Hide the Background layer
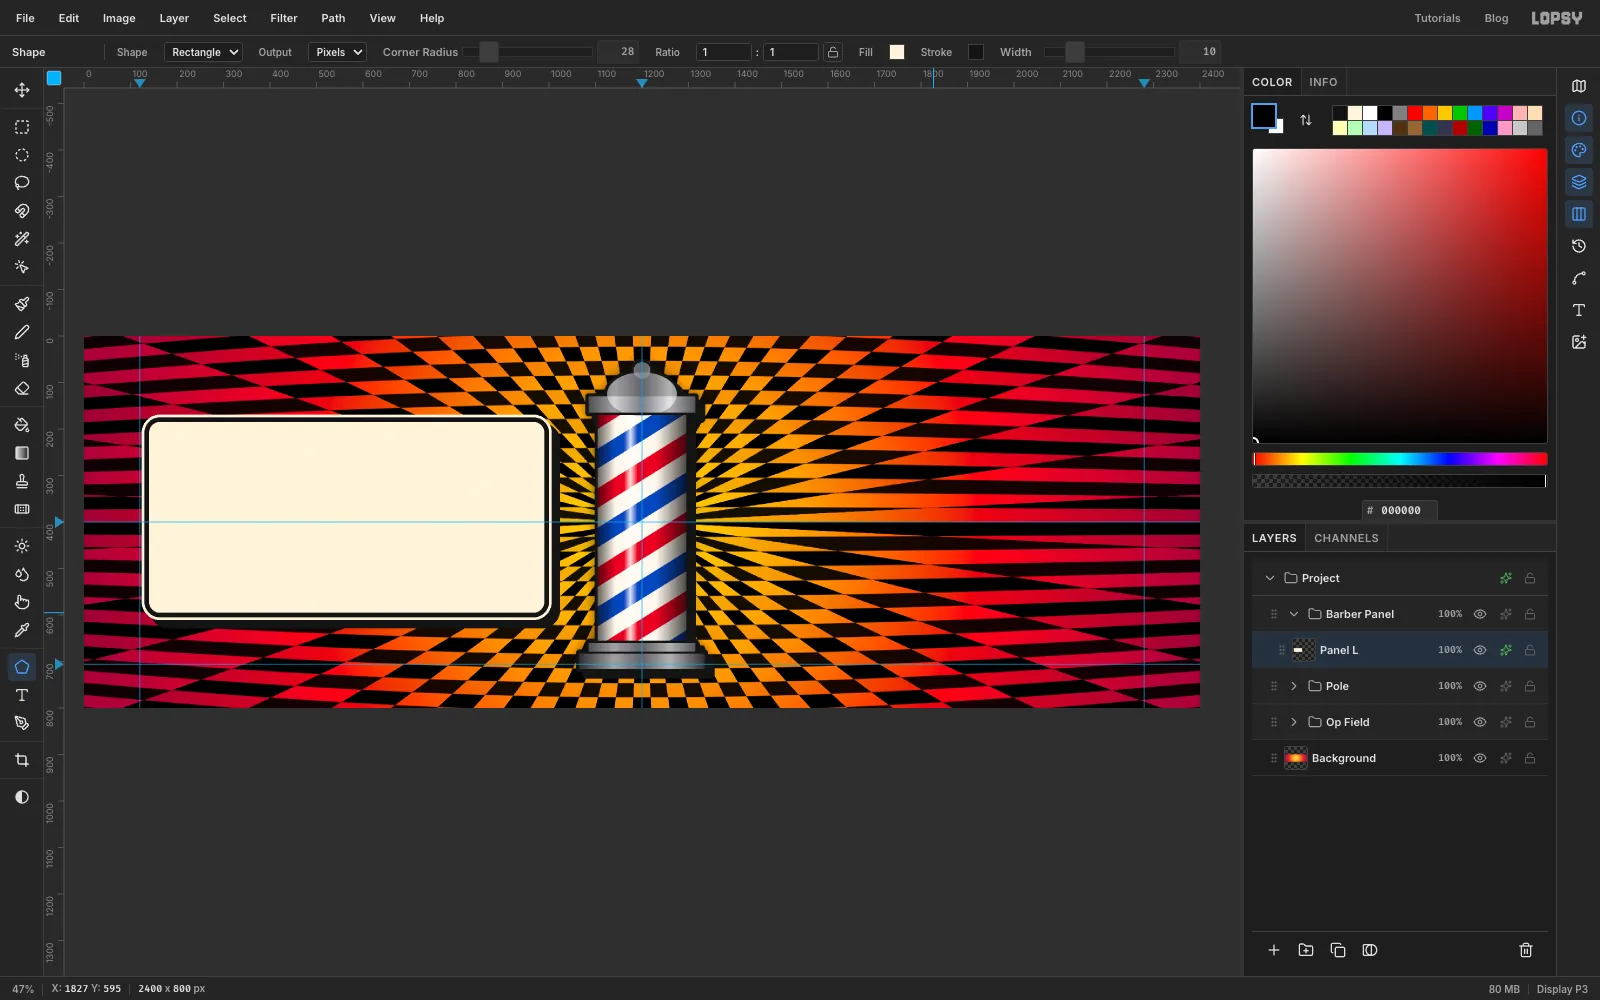Viewport: 1600px width, 1000px height. (1480, 758)
